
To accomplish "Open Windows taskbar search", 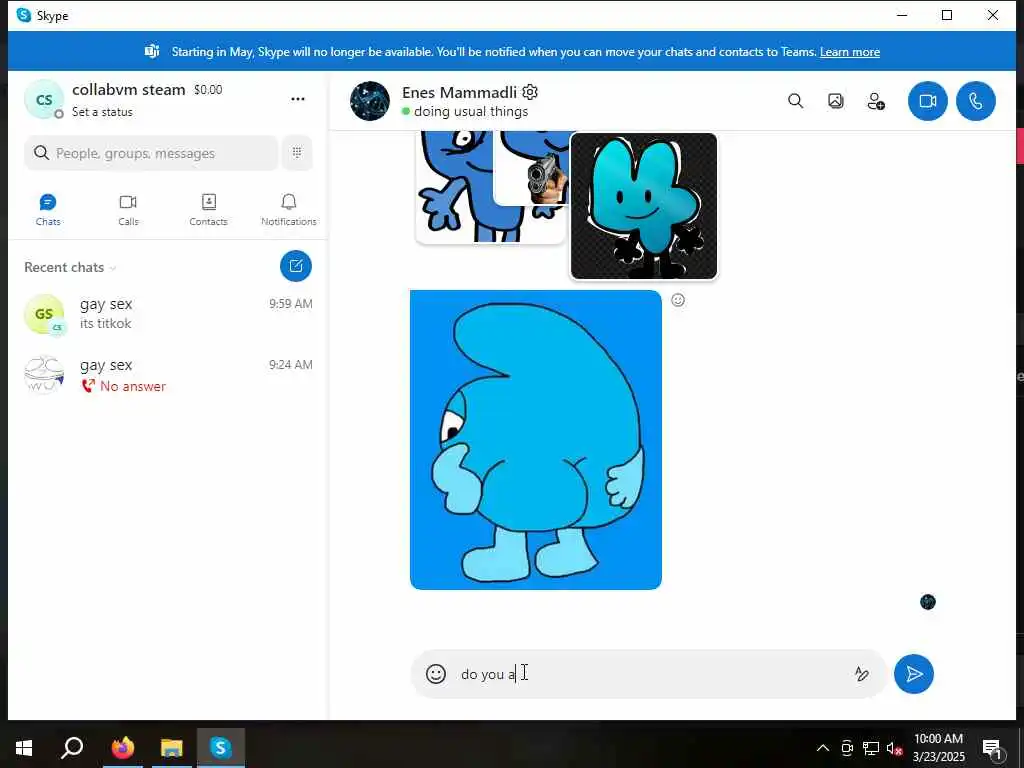I will click(72, 748).
